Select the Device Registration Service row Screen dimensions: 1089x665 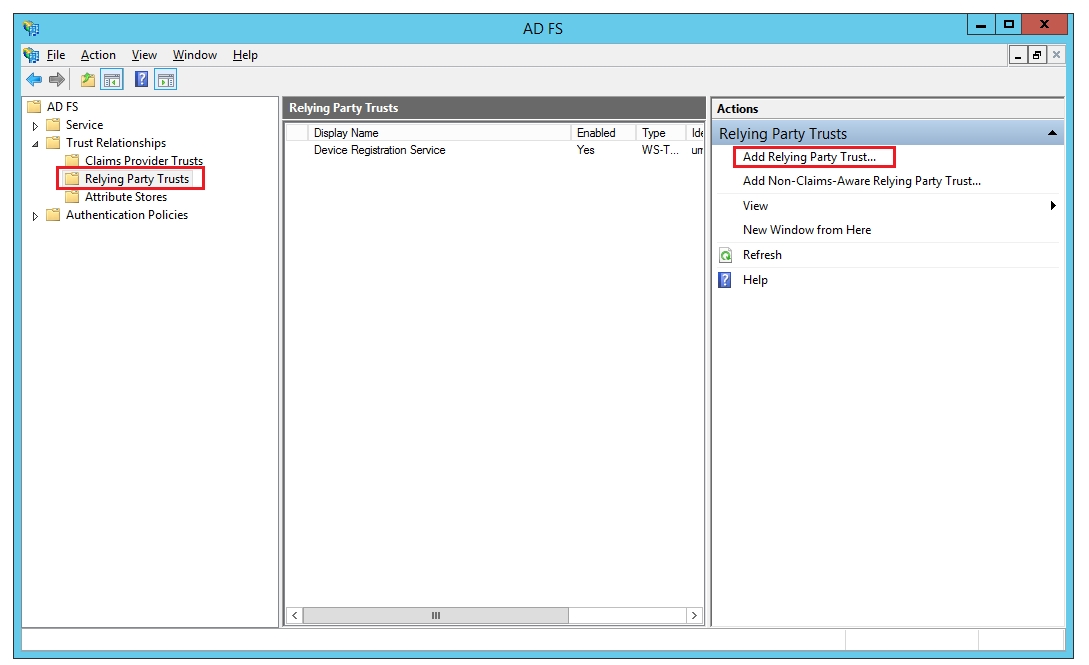click(379, 150)
